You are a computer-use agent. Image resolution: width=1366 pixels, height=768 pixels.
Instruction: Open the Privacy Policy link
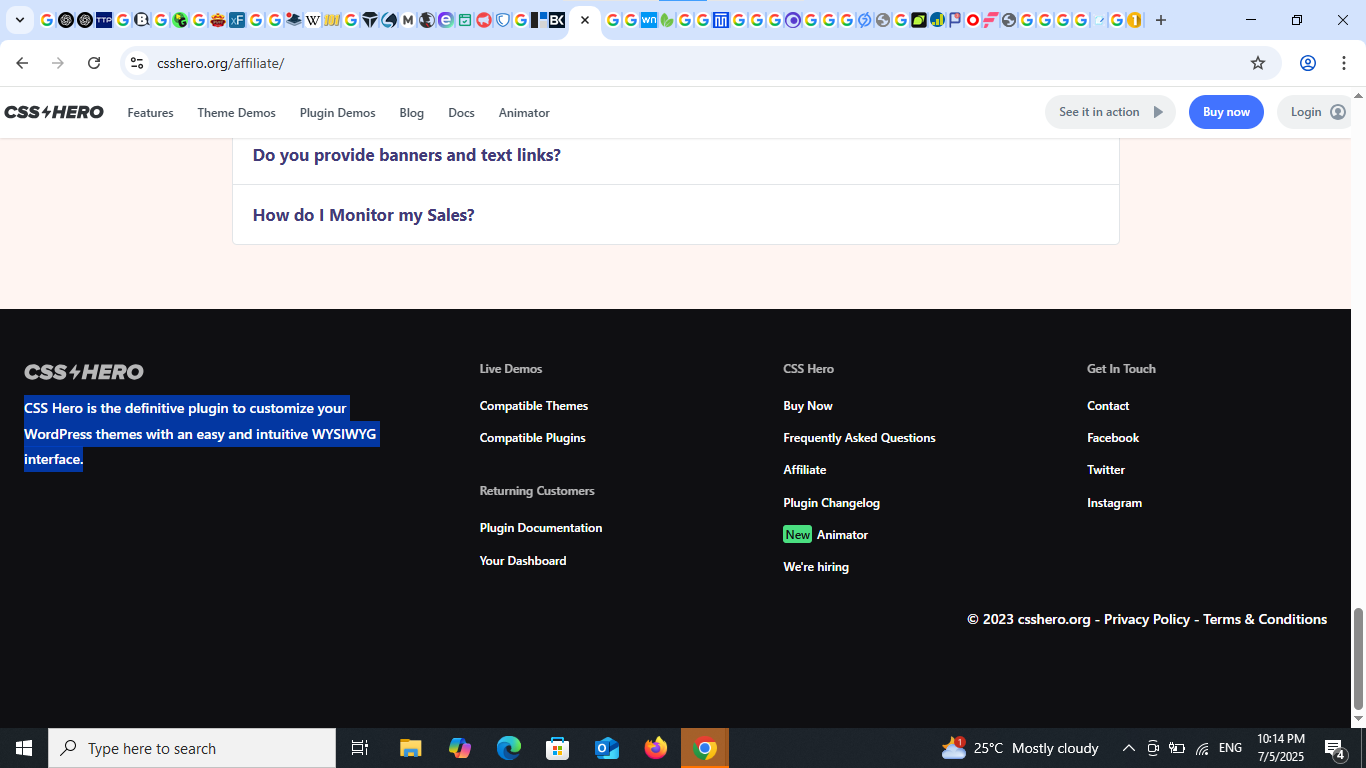pyautogui.click(x=1147, y=619)
